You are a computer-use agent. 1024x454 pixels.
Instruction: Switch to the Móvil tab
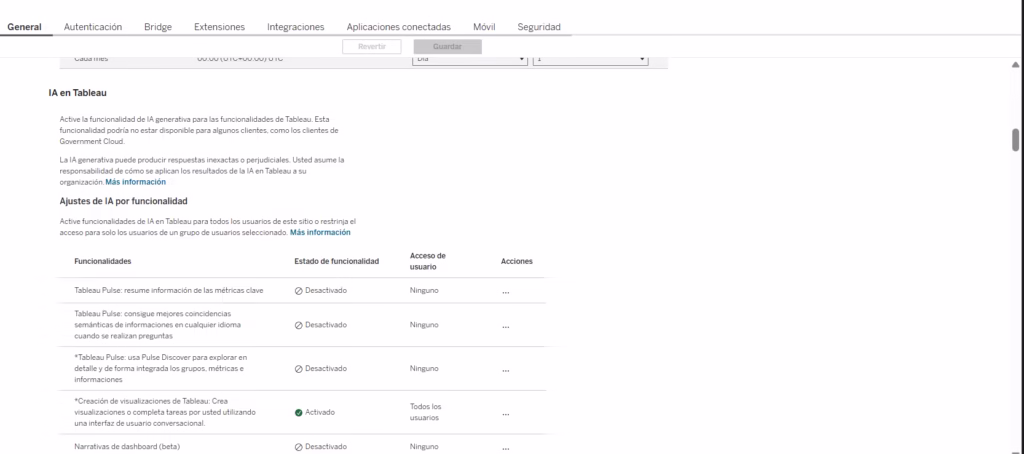coord(484,27)
